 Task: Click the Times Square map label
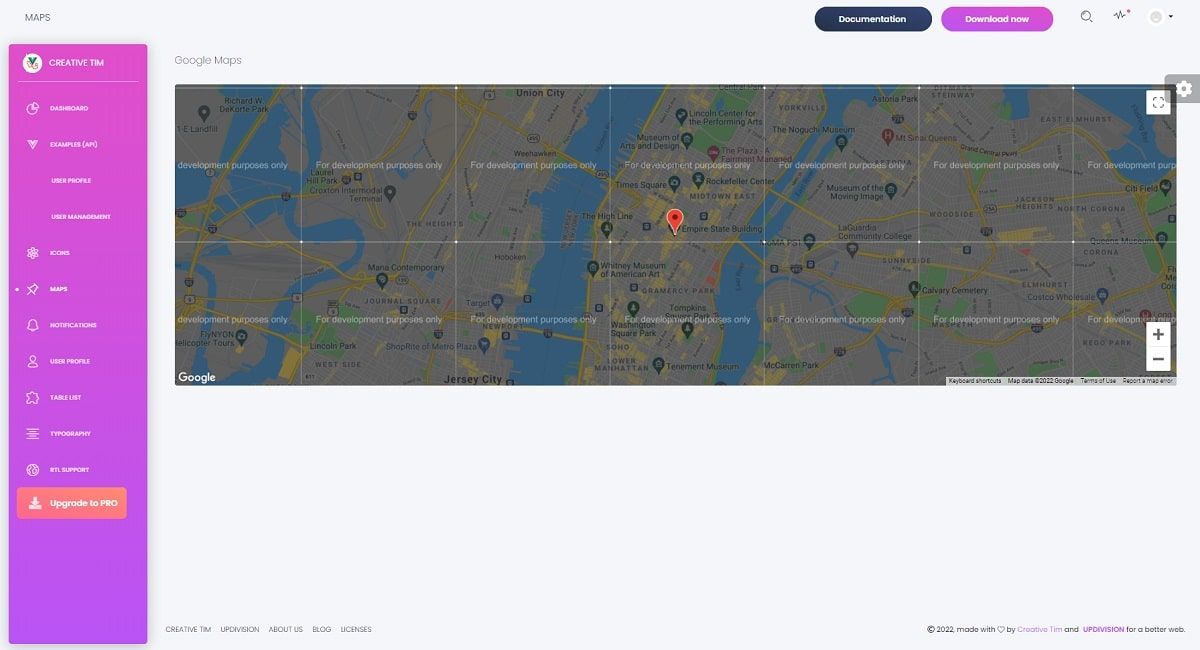(x=641, y=185)
